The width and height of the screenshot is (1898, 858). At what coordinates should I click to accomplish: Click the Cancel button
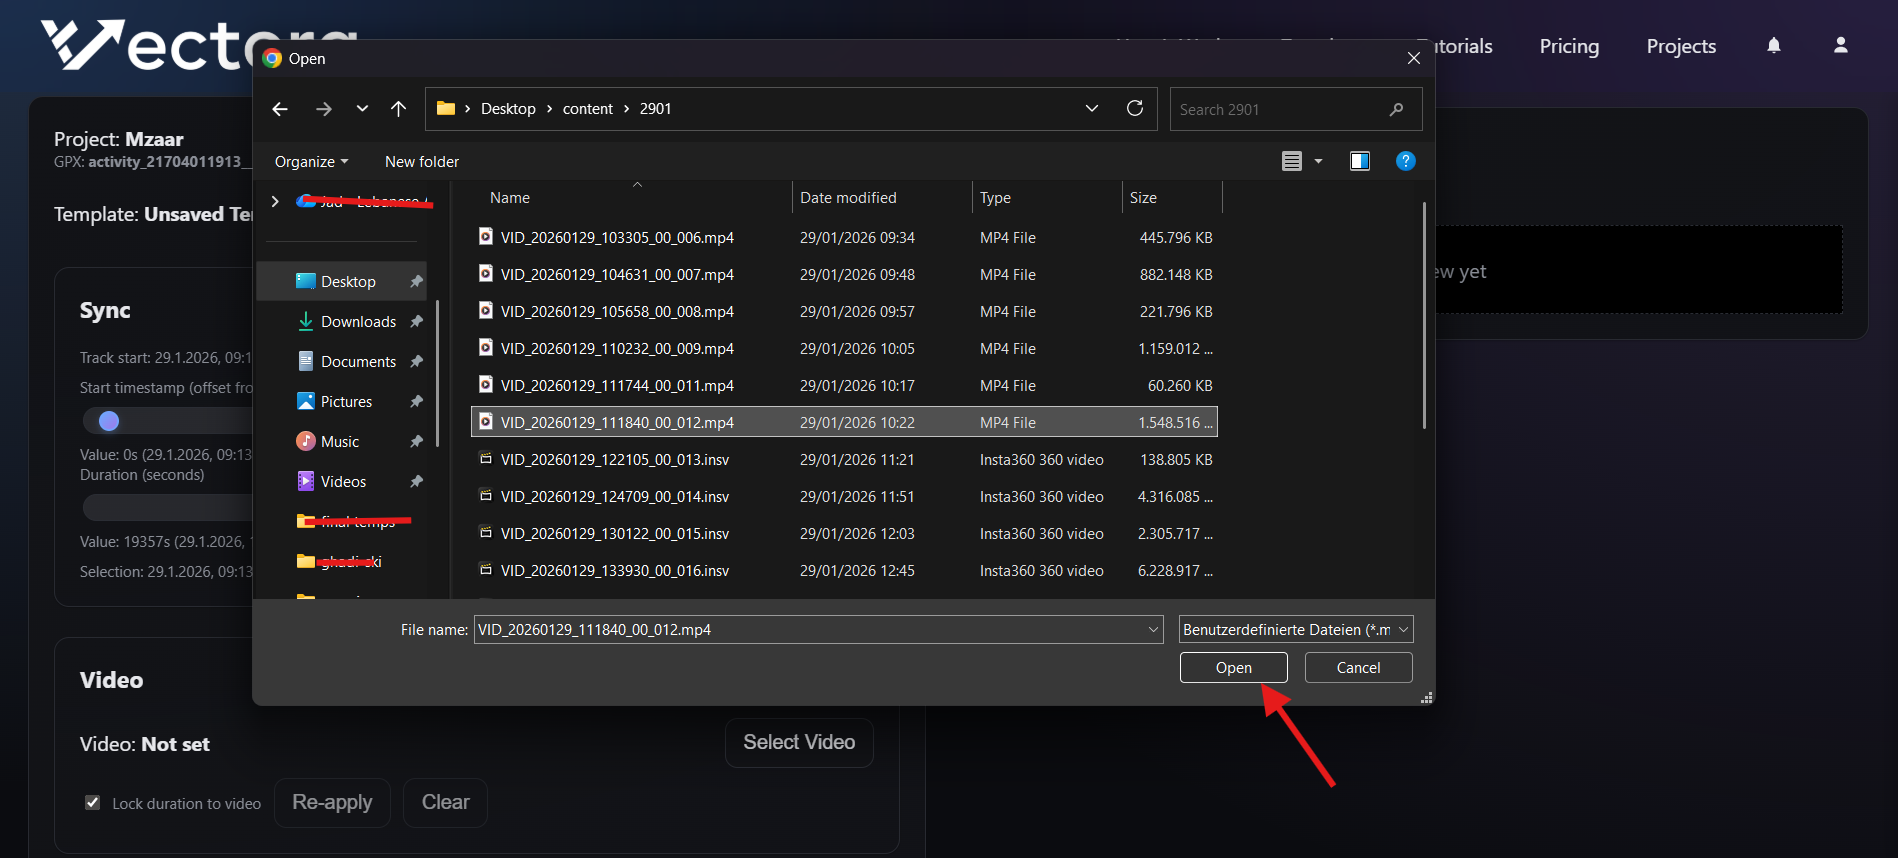point(1358,667)
